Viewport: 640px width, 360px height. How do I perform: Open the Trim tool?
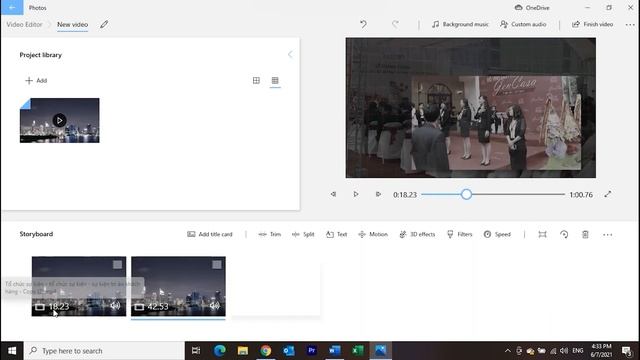(270, 234)
